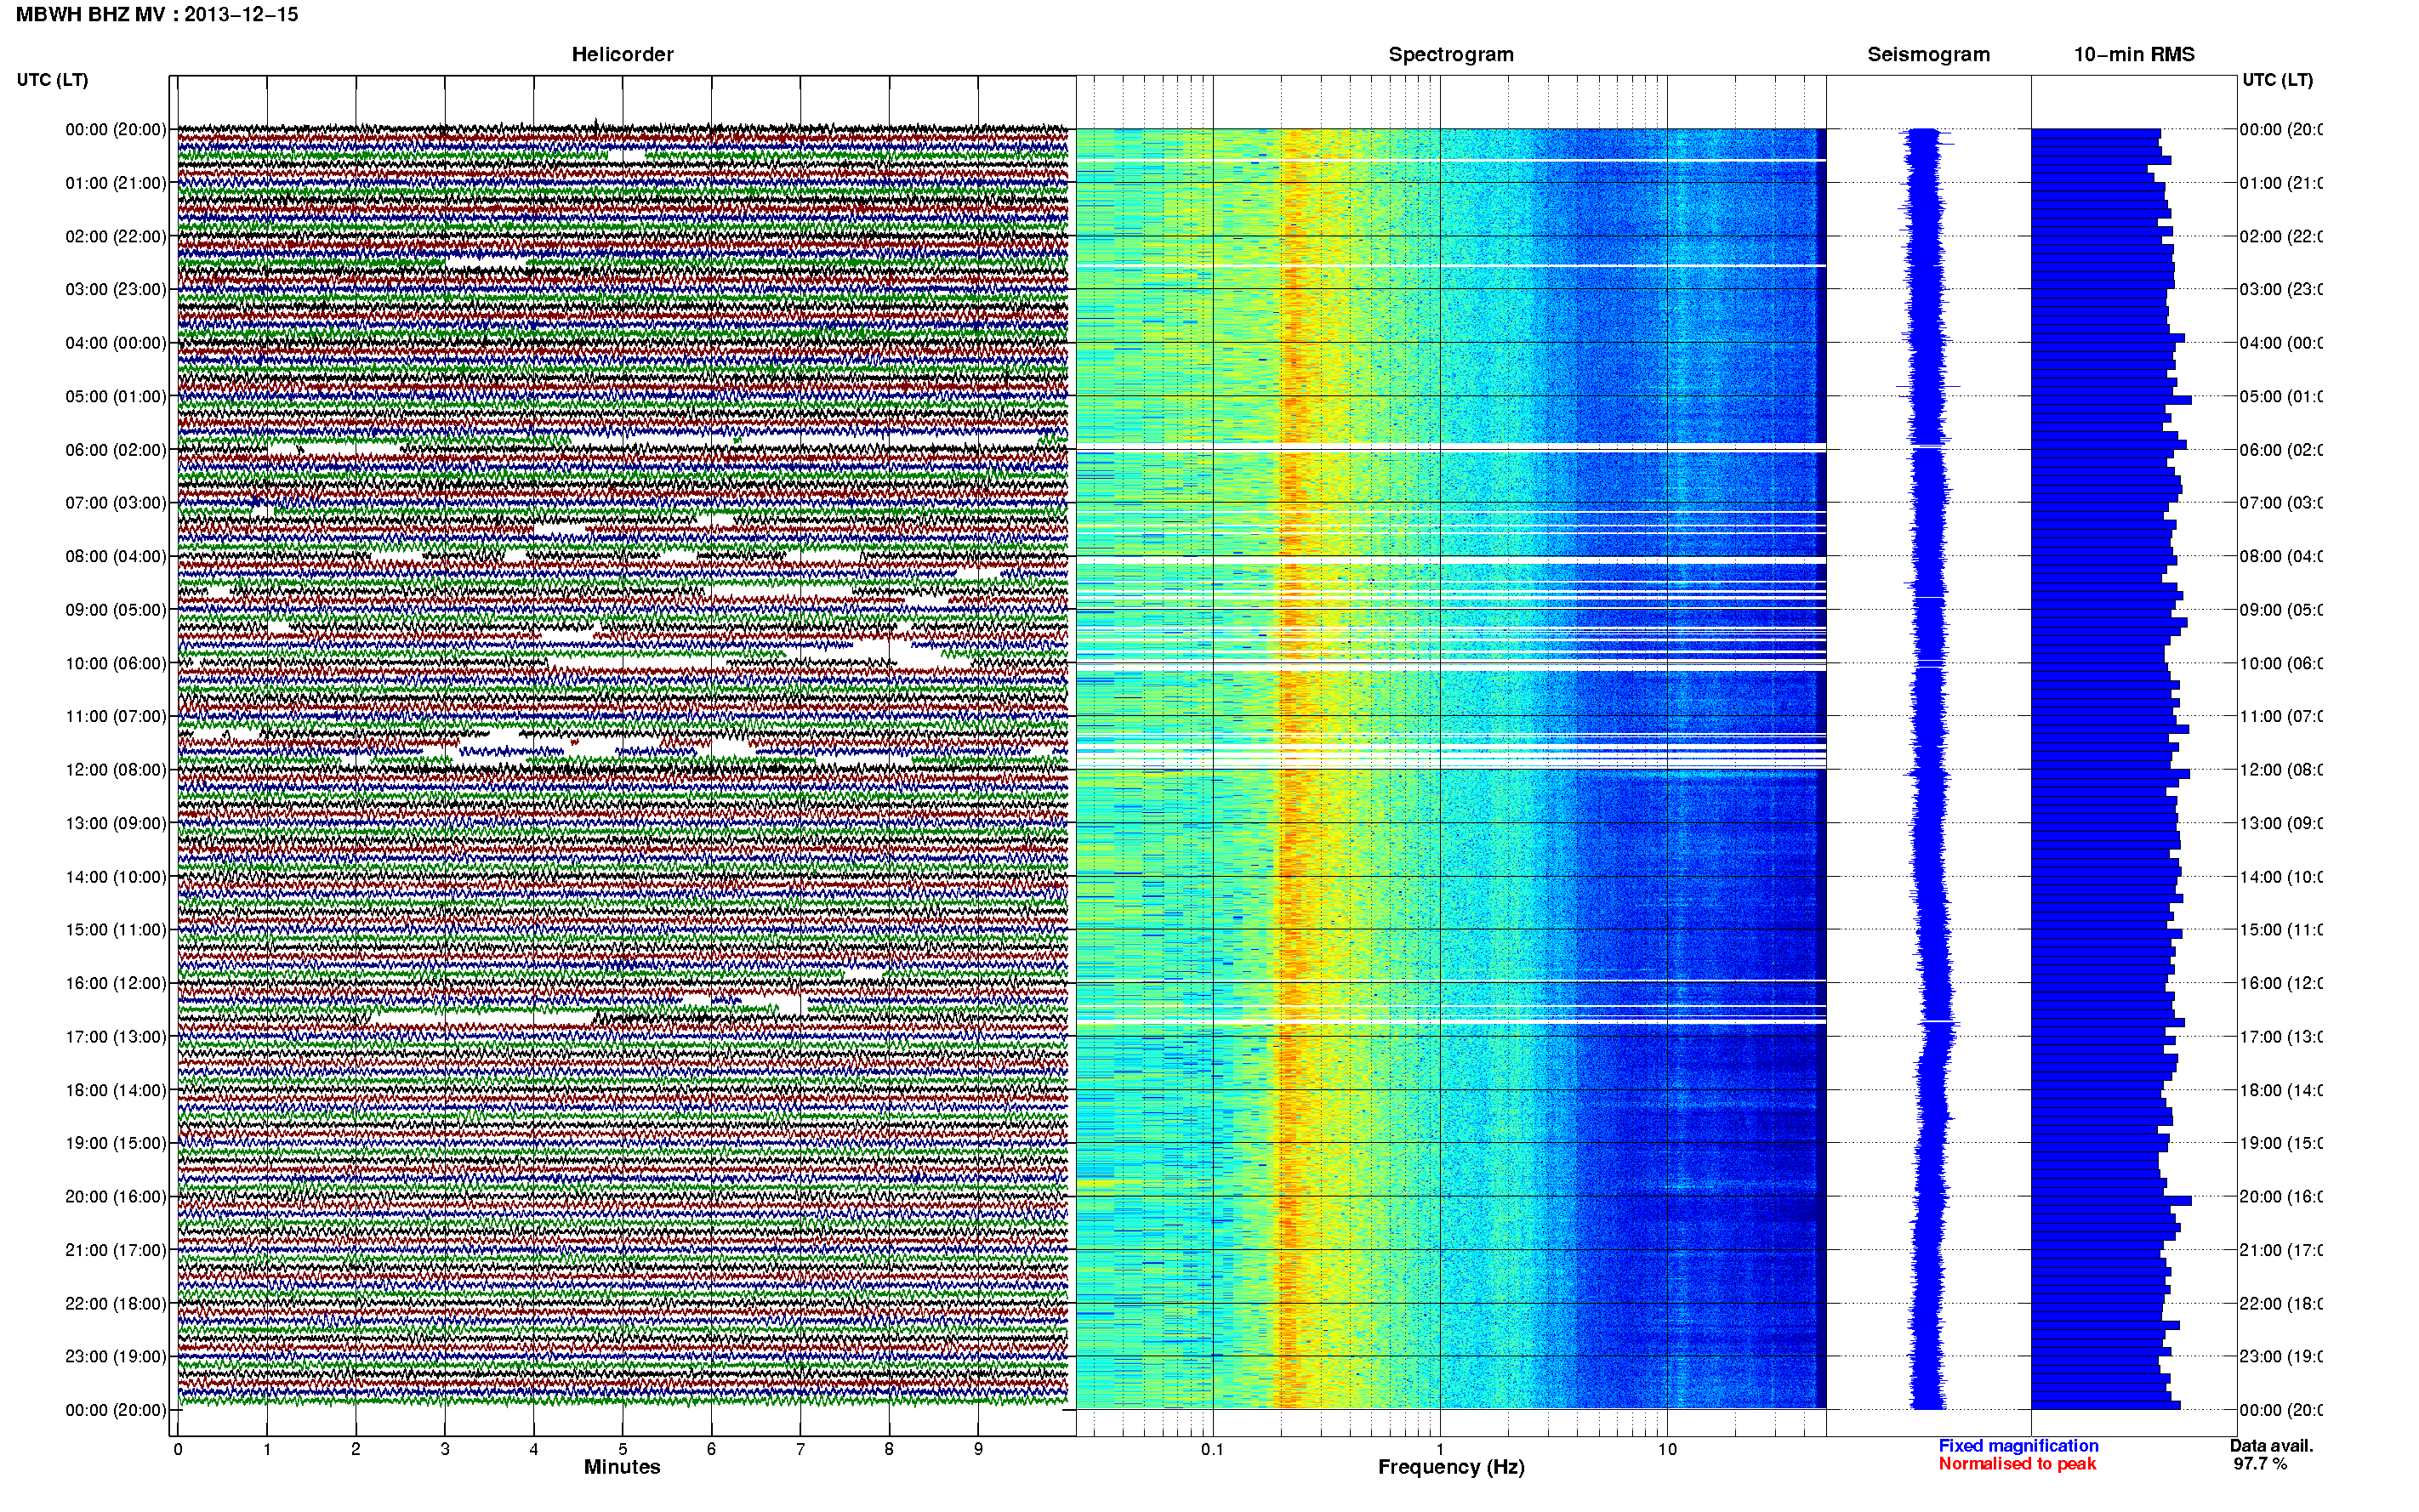Click the left '21:00 (17:00)' time label

pyautogui.click(x=116, y=1250)
